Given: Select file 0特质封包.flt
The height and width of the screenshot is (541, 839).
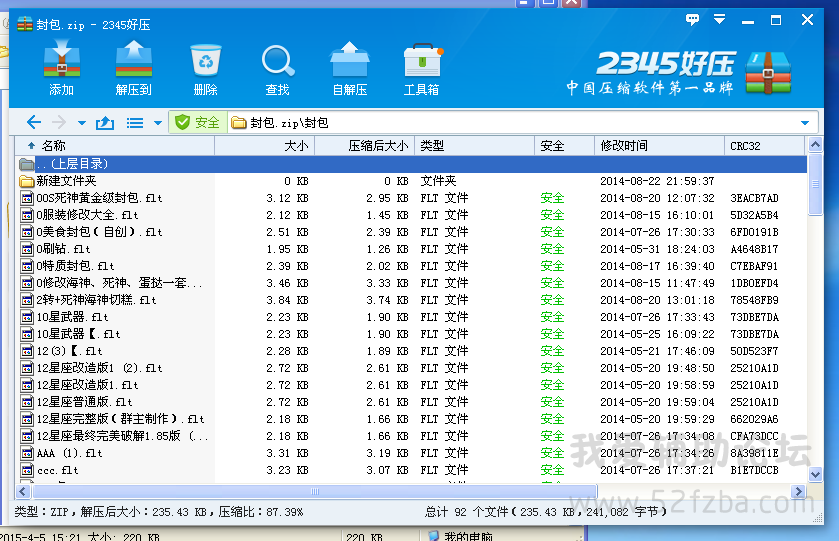Looking at the screenshot, I should pyautogui.click(x=411, y=266).
